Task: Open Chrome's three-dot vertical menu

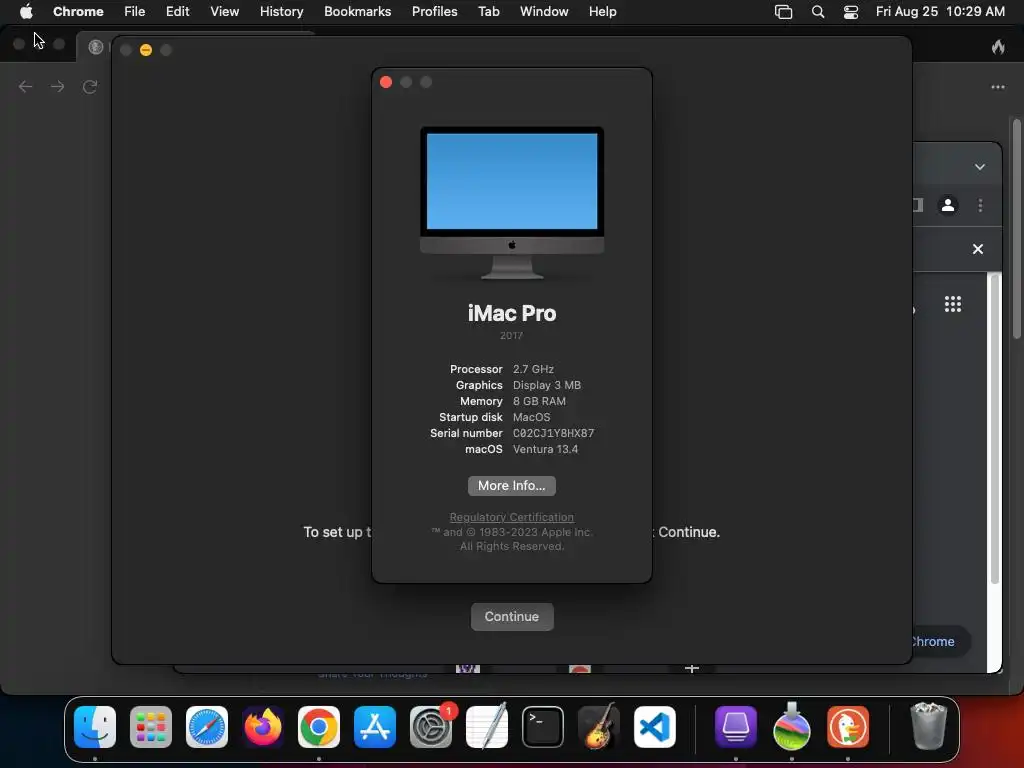Action: 980,205
